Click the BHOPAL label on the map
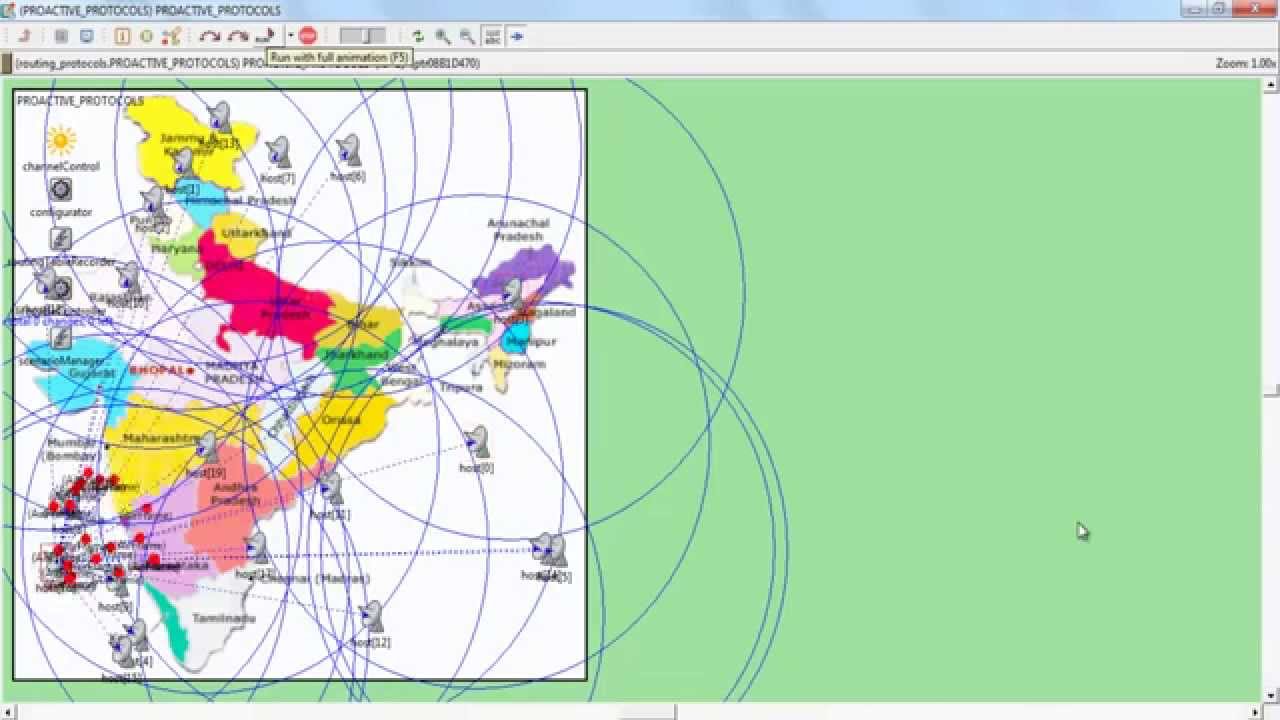The height and width of the screenshot is (720, 1280). [x=159, y=370]
